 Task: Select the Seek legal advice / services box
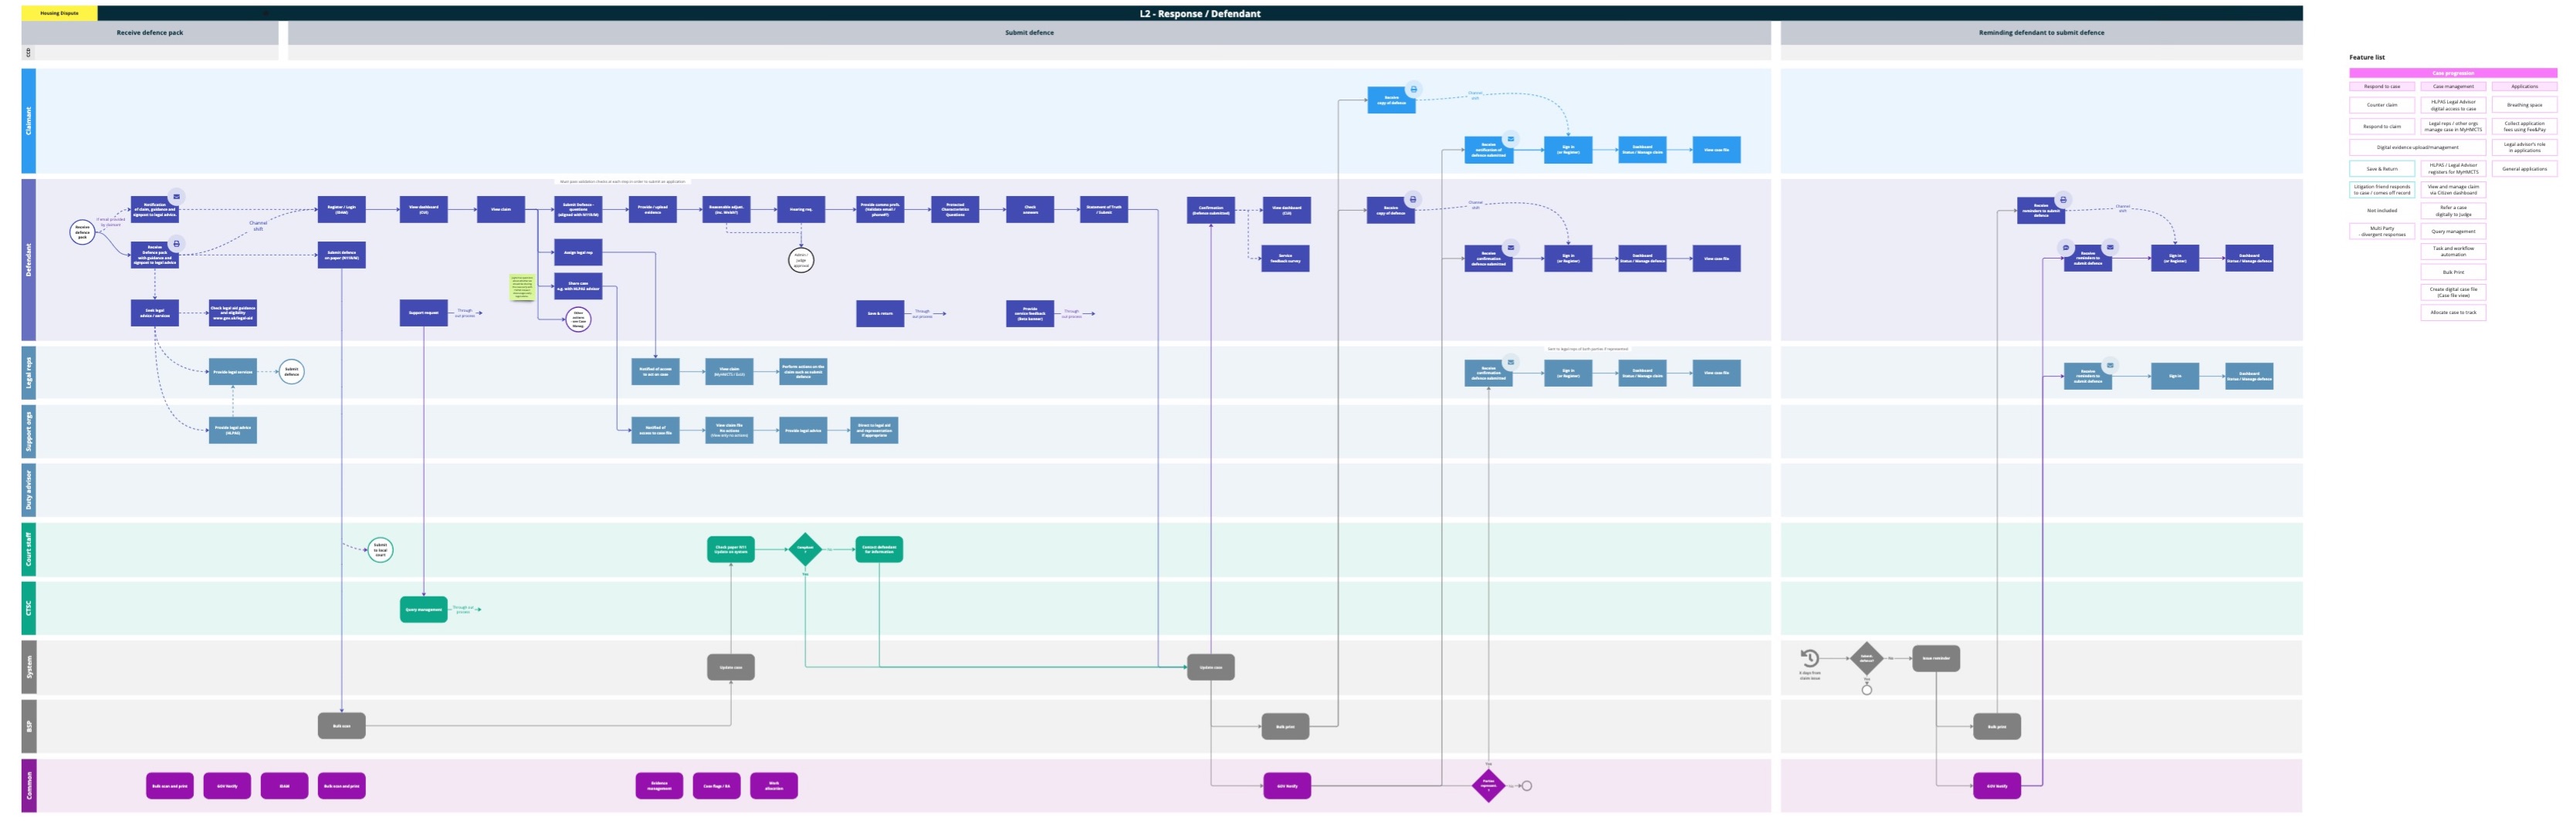(155, 312)
